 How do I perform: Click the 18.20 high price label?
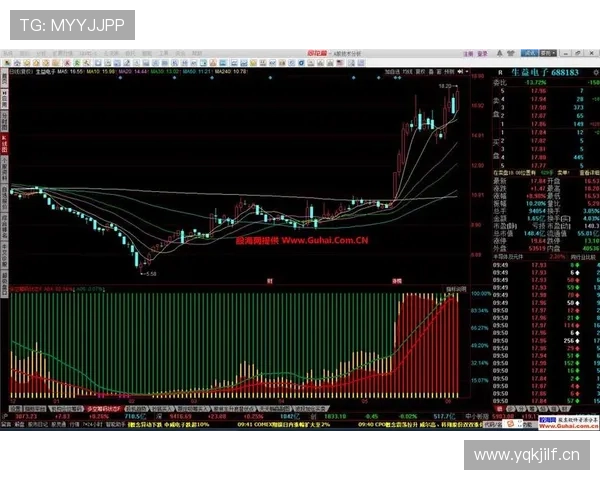click(443, 87)
